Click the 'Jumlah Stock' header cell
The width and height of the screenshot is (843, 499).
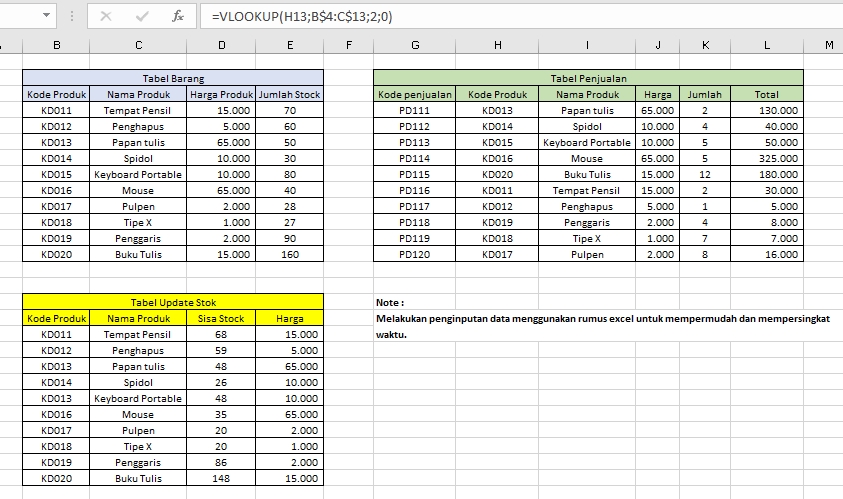[290, 94]
